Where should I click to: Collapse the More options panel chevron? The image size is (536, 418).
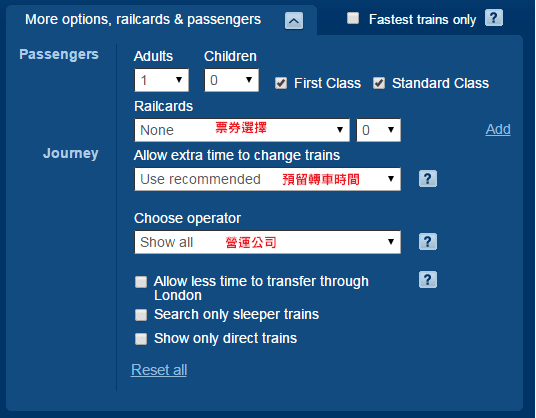[294, 21]
